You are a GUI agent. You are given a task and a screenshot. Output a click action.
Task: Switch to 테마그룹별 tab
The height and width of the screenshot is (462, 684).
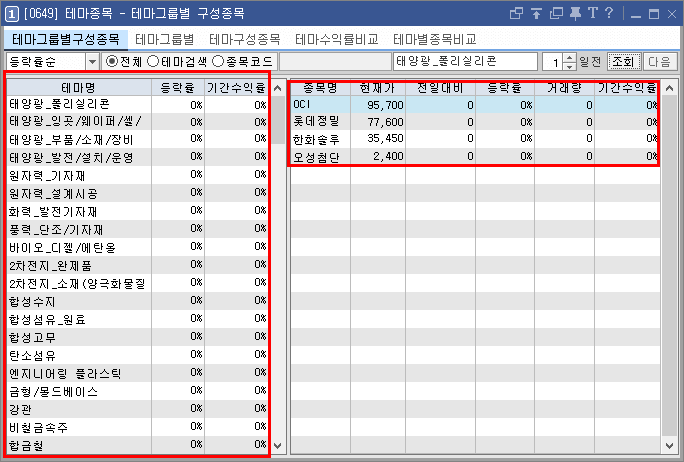pyautogui.click(x=164, y=40)
